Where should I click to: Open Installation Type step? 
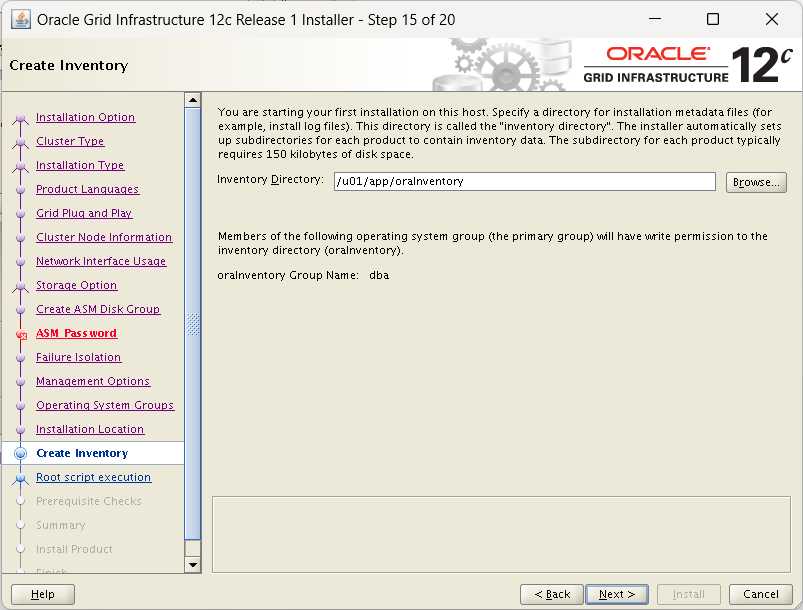80,165
